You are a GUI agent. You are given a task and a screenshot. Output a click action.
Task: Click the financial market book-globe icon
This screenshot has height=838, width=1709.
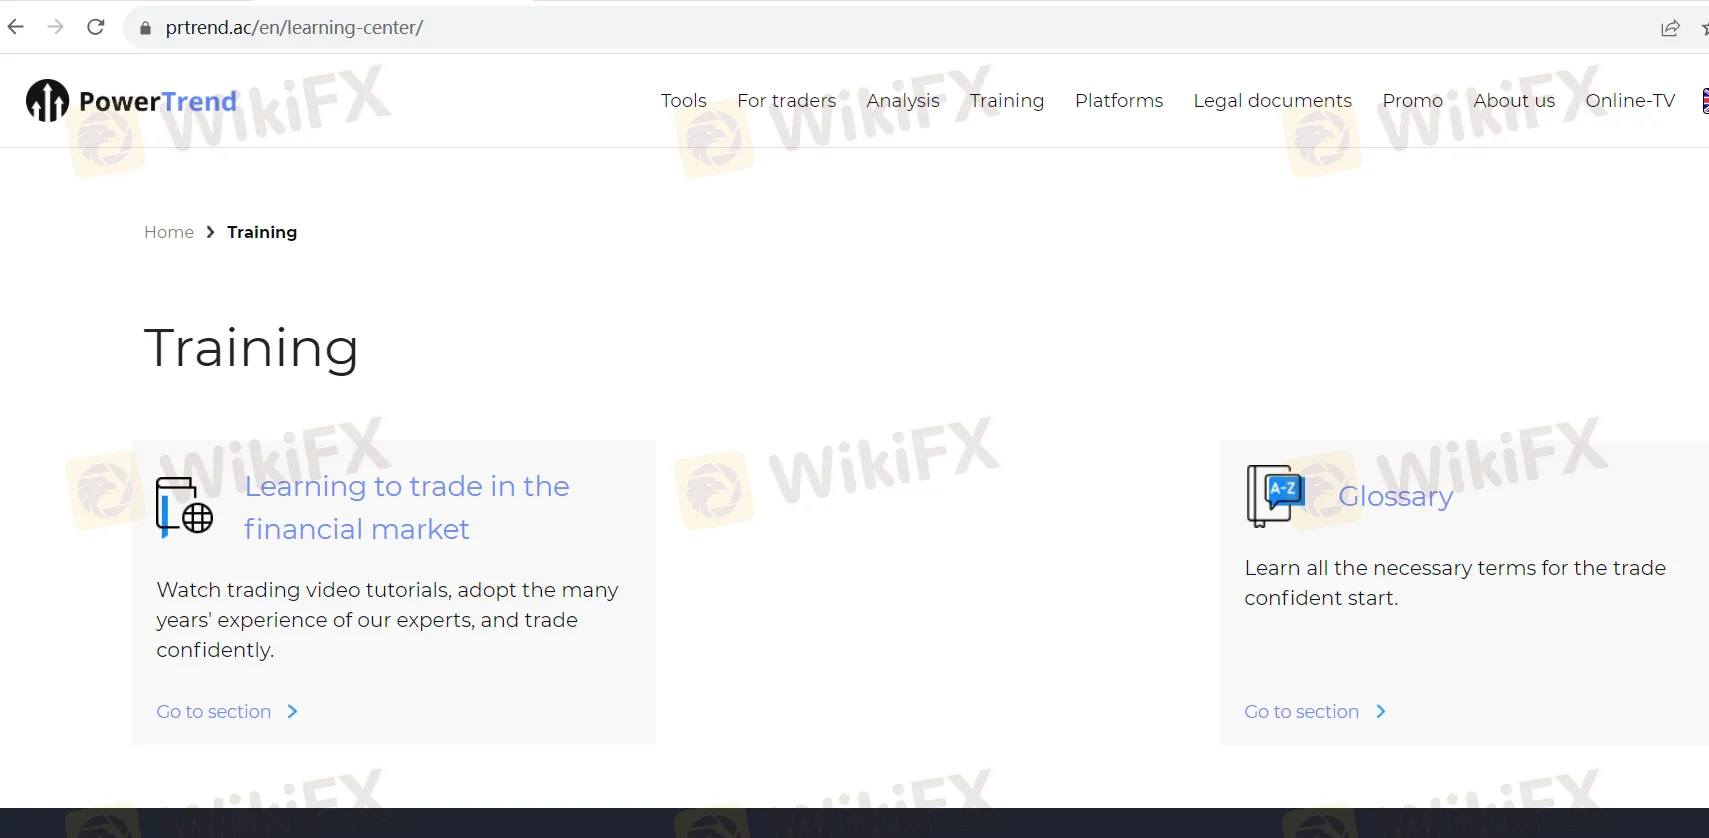pyautogui.click(x=184, y=506)
